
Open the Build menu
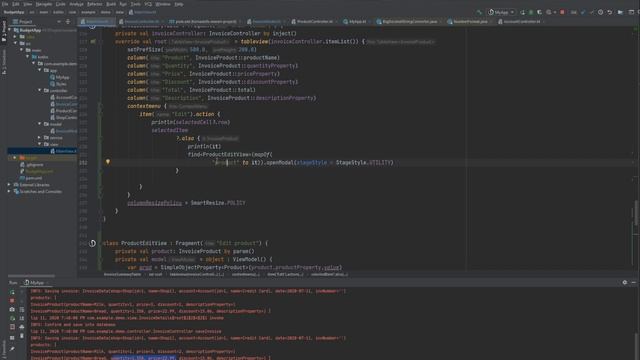pos(111,4)
